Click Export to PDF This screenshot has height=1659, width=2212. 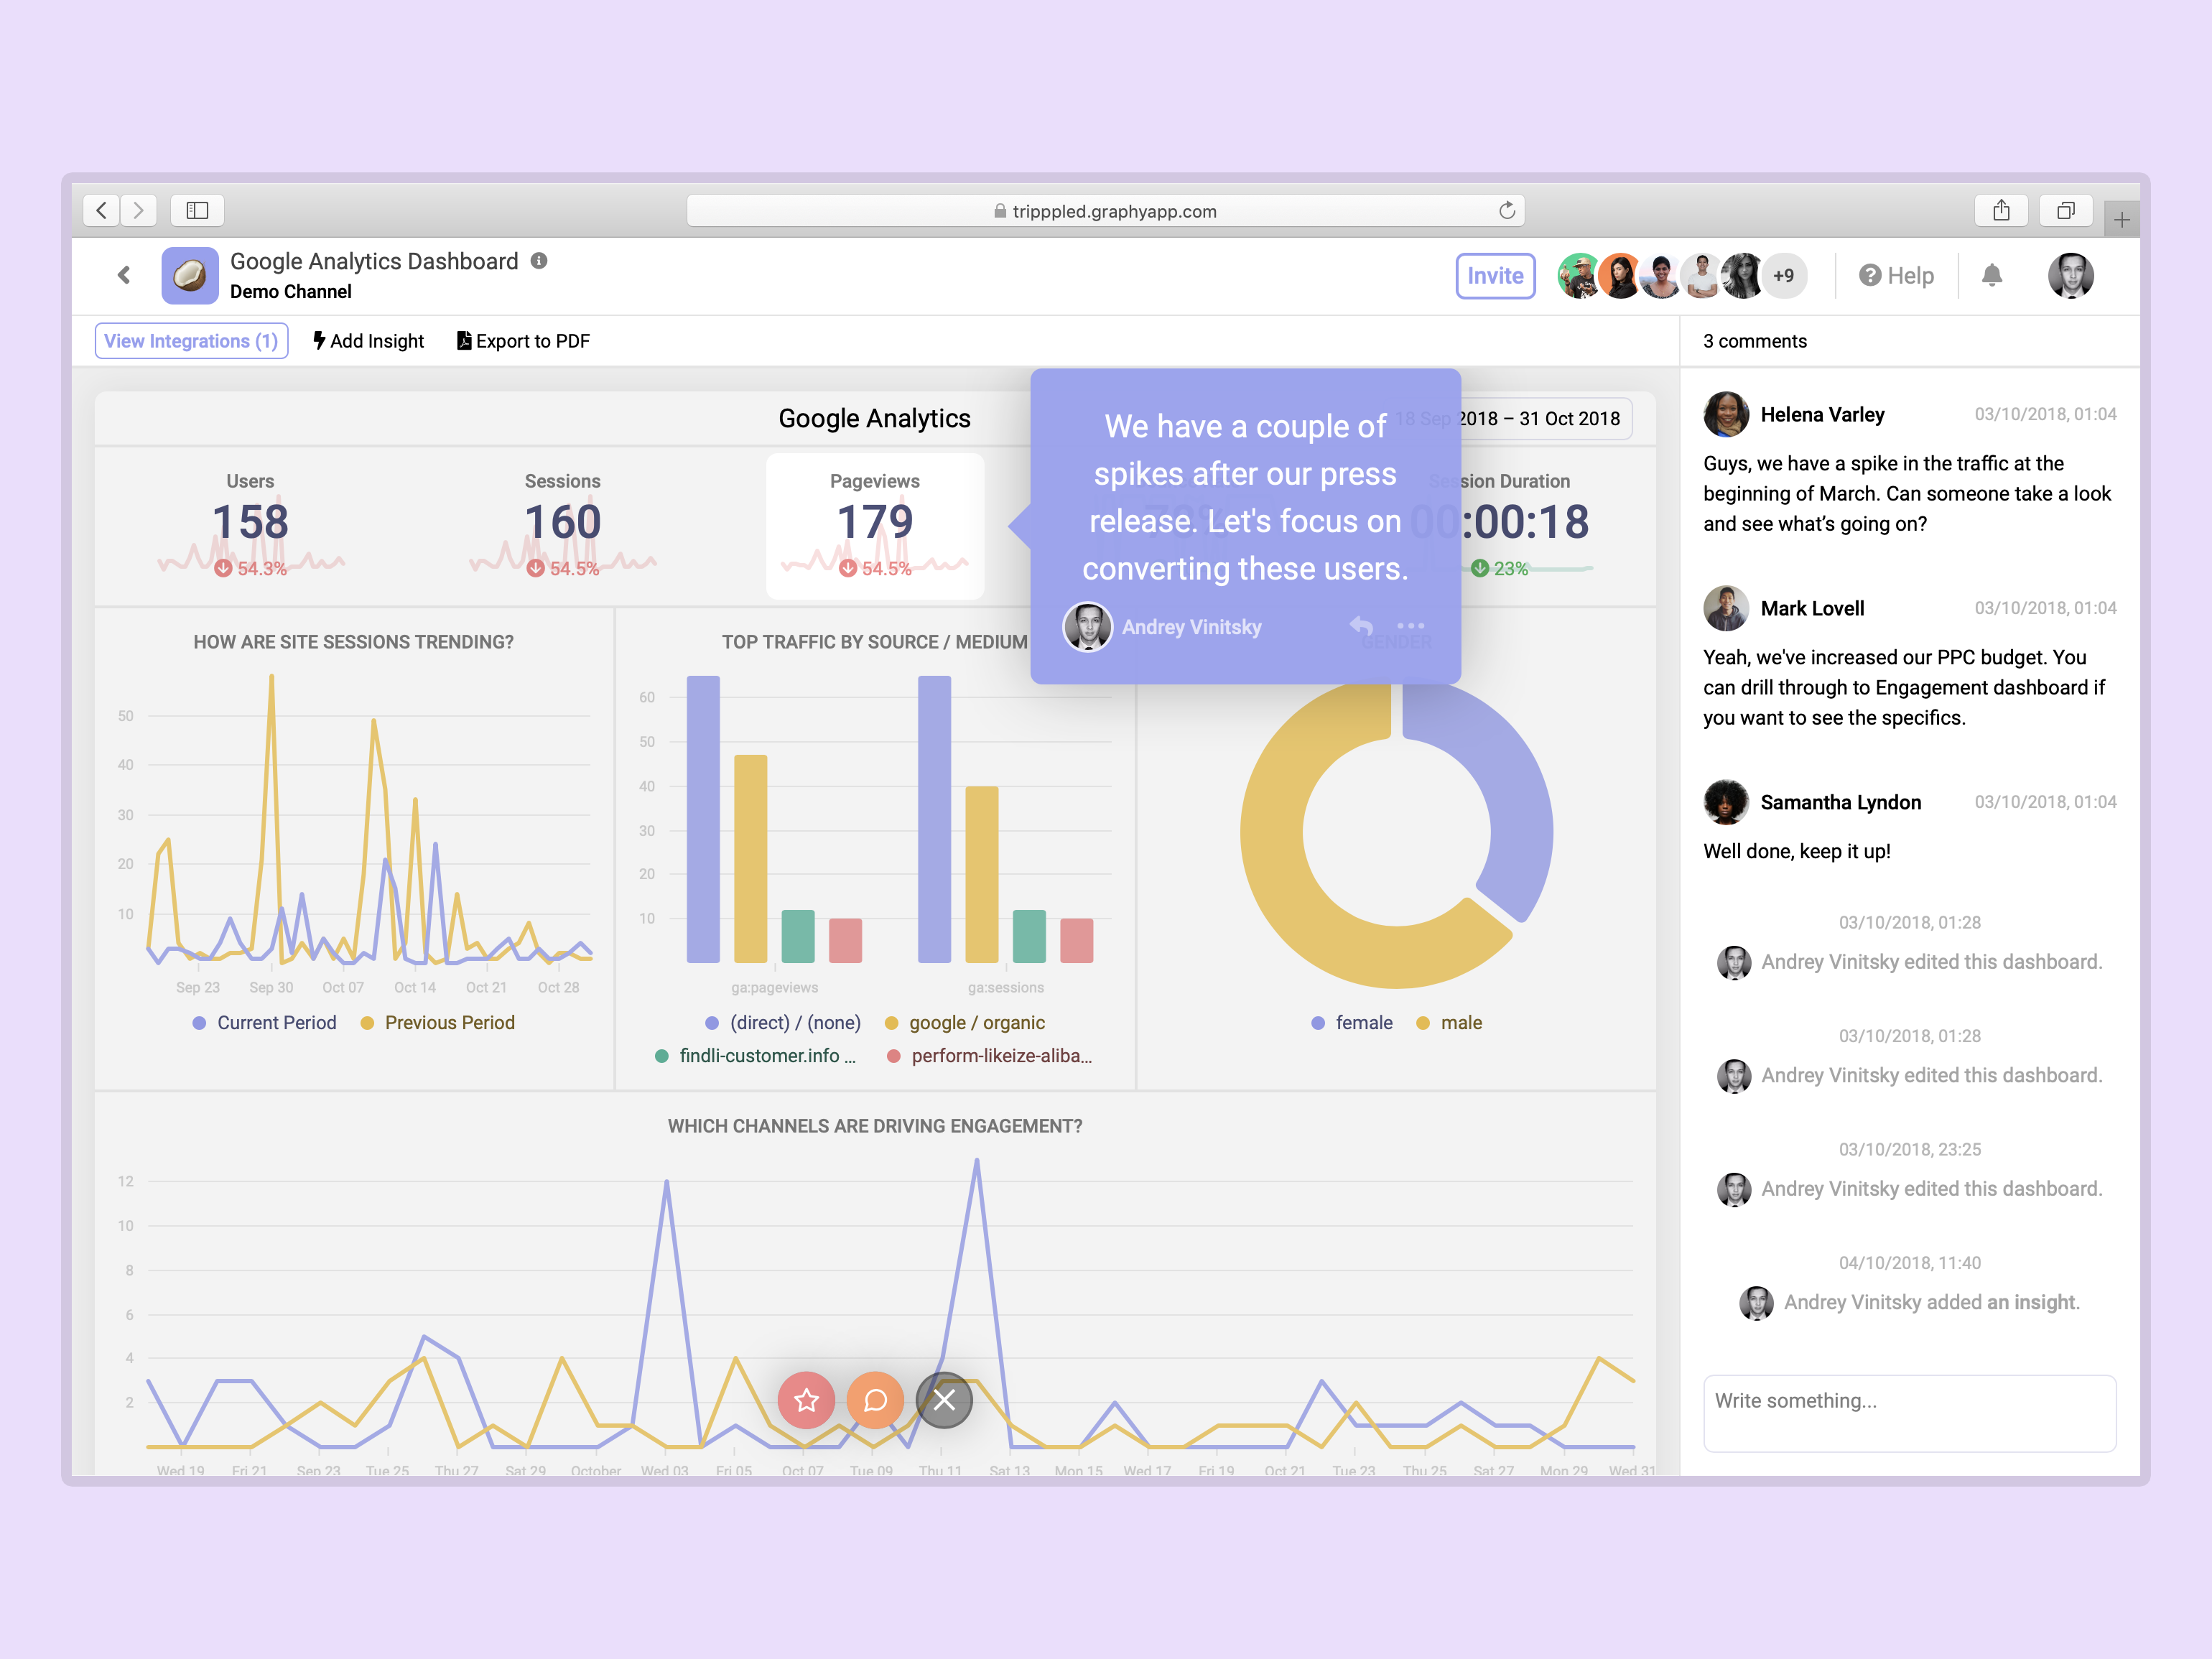[523, 341]
